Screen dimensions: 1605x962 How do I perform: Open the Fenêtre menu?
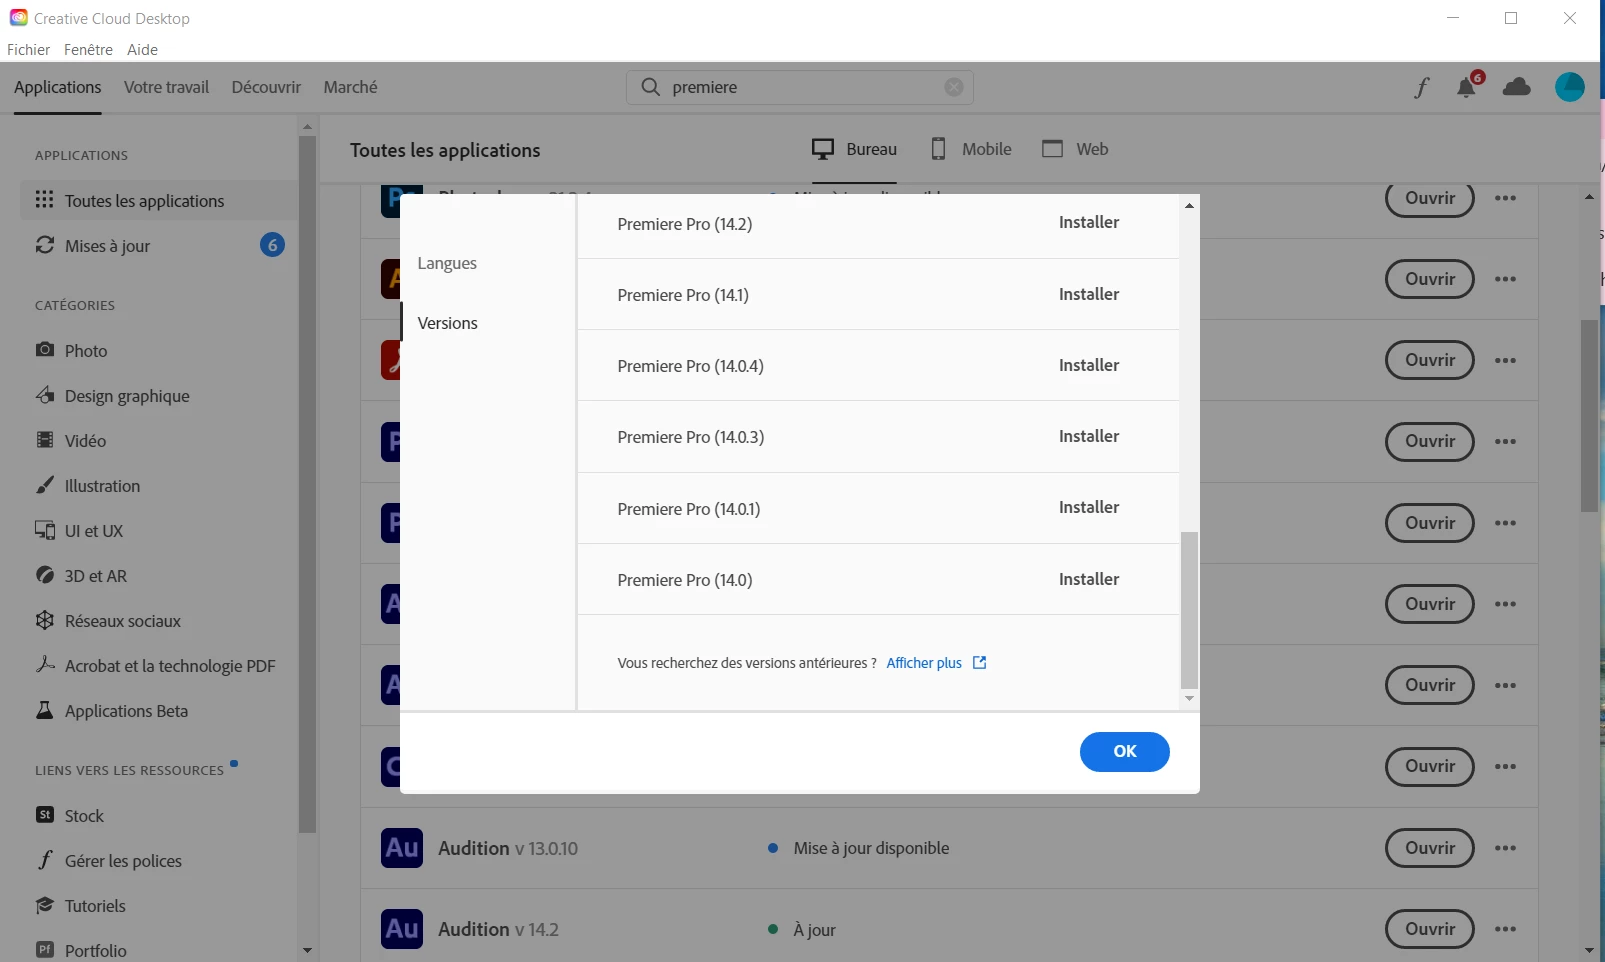(88, 49)
